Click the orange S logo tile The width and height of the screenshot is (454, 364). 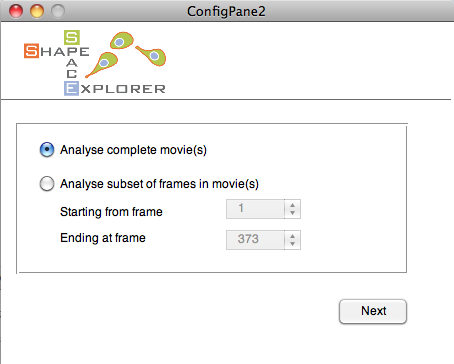click(31, 51)
